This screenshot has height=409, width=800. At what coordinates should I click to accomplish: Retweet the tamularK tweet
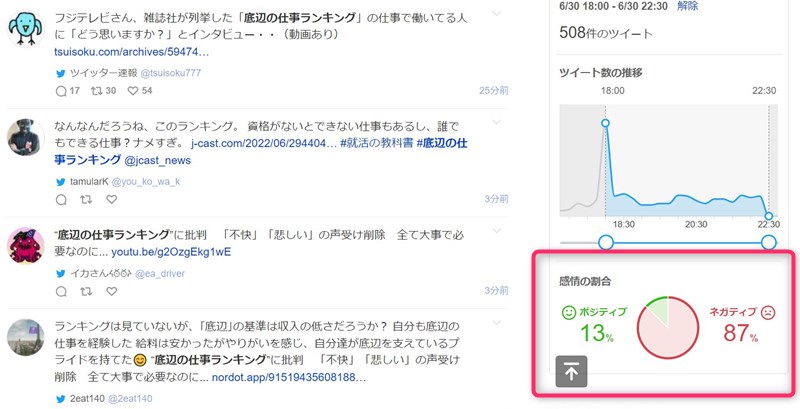[86, 199]
